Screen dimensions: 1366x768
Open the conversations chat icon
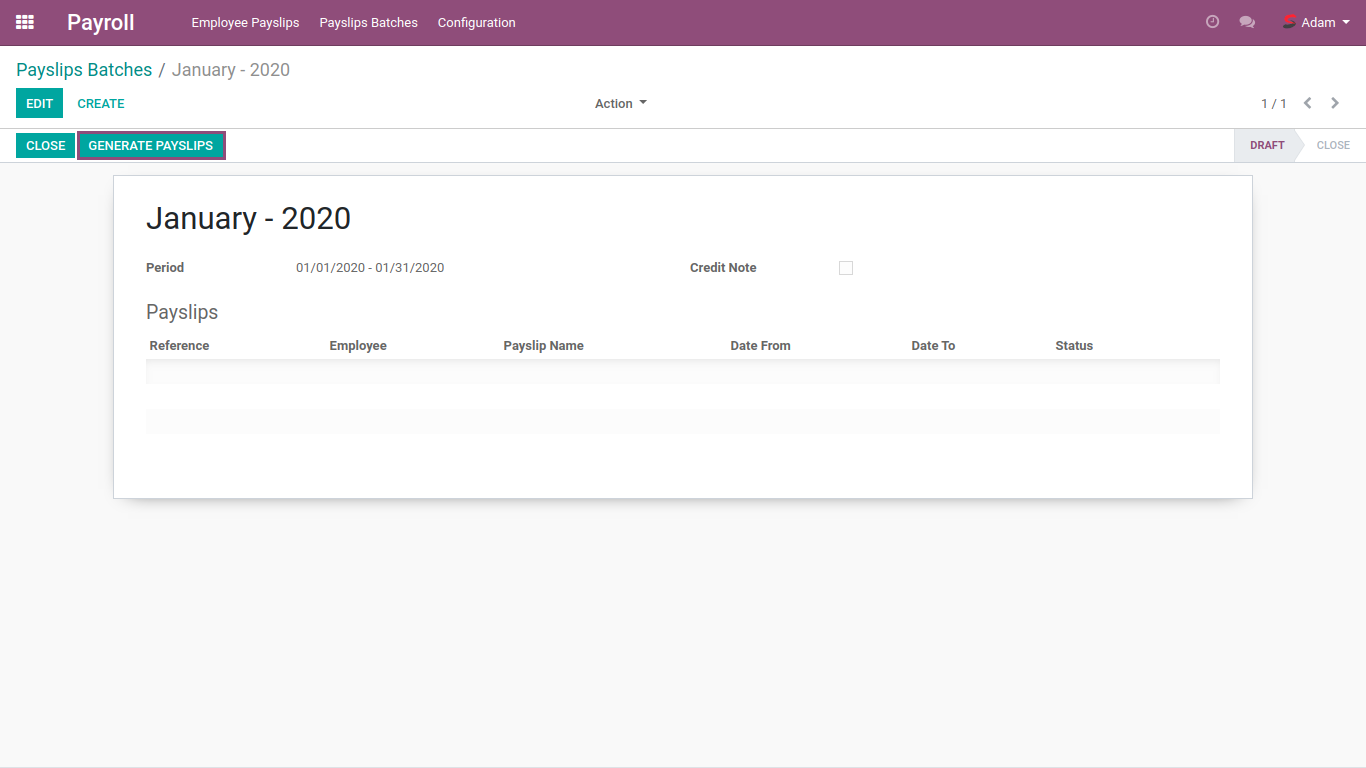[x=1247, y=22]
